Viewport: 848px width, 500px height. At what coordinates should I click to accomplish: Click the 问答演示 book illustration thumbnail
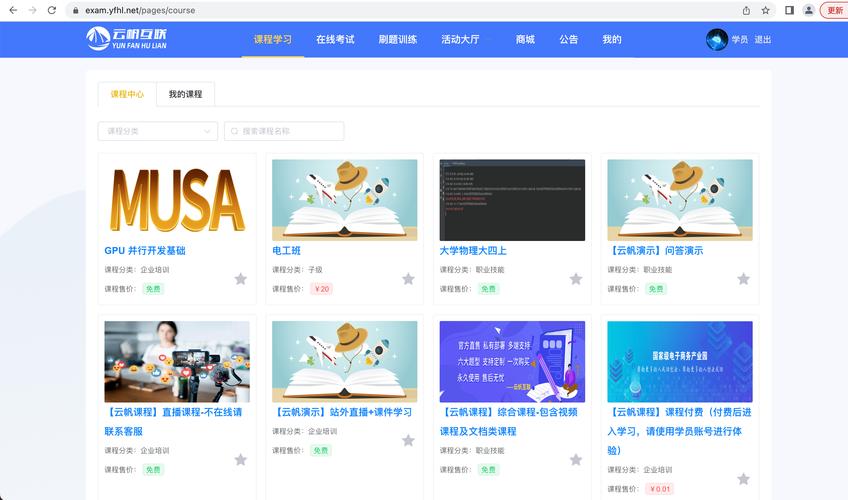[680, 200]
